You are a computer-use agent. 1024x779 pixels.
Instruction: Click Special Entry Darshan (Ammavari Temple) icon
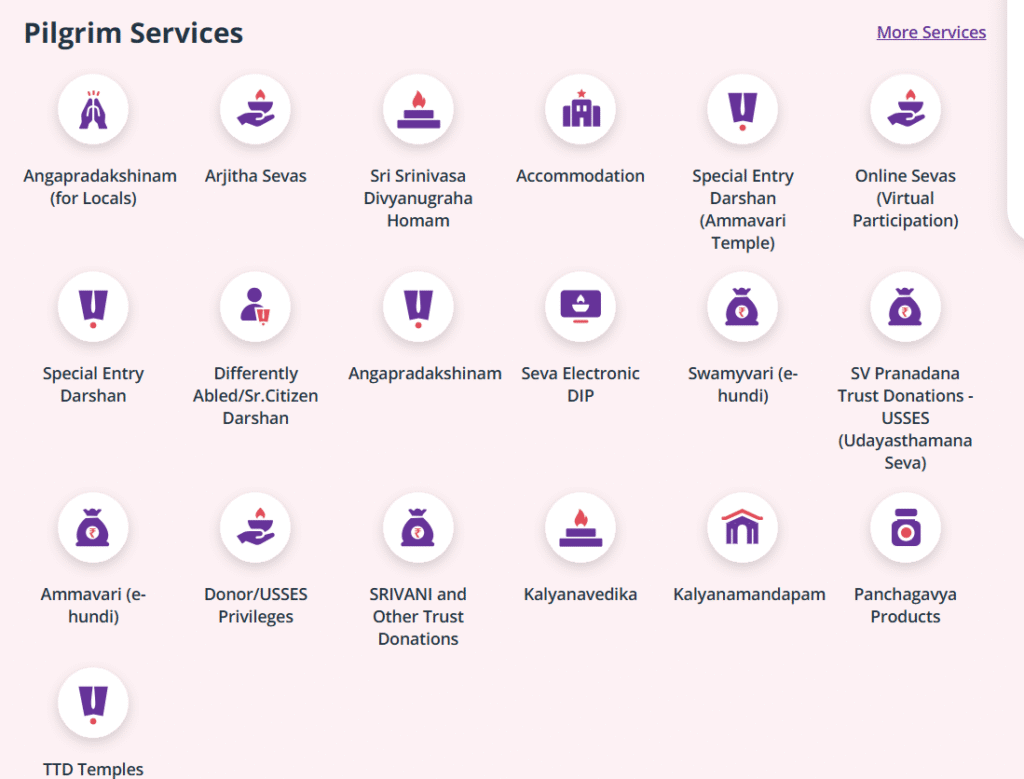click(743, 110)
